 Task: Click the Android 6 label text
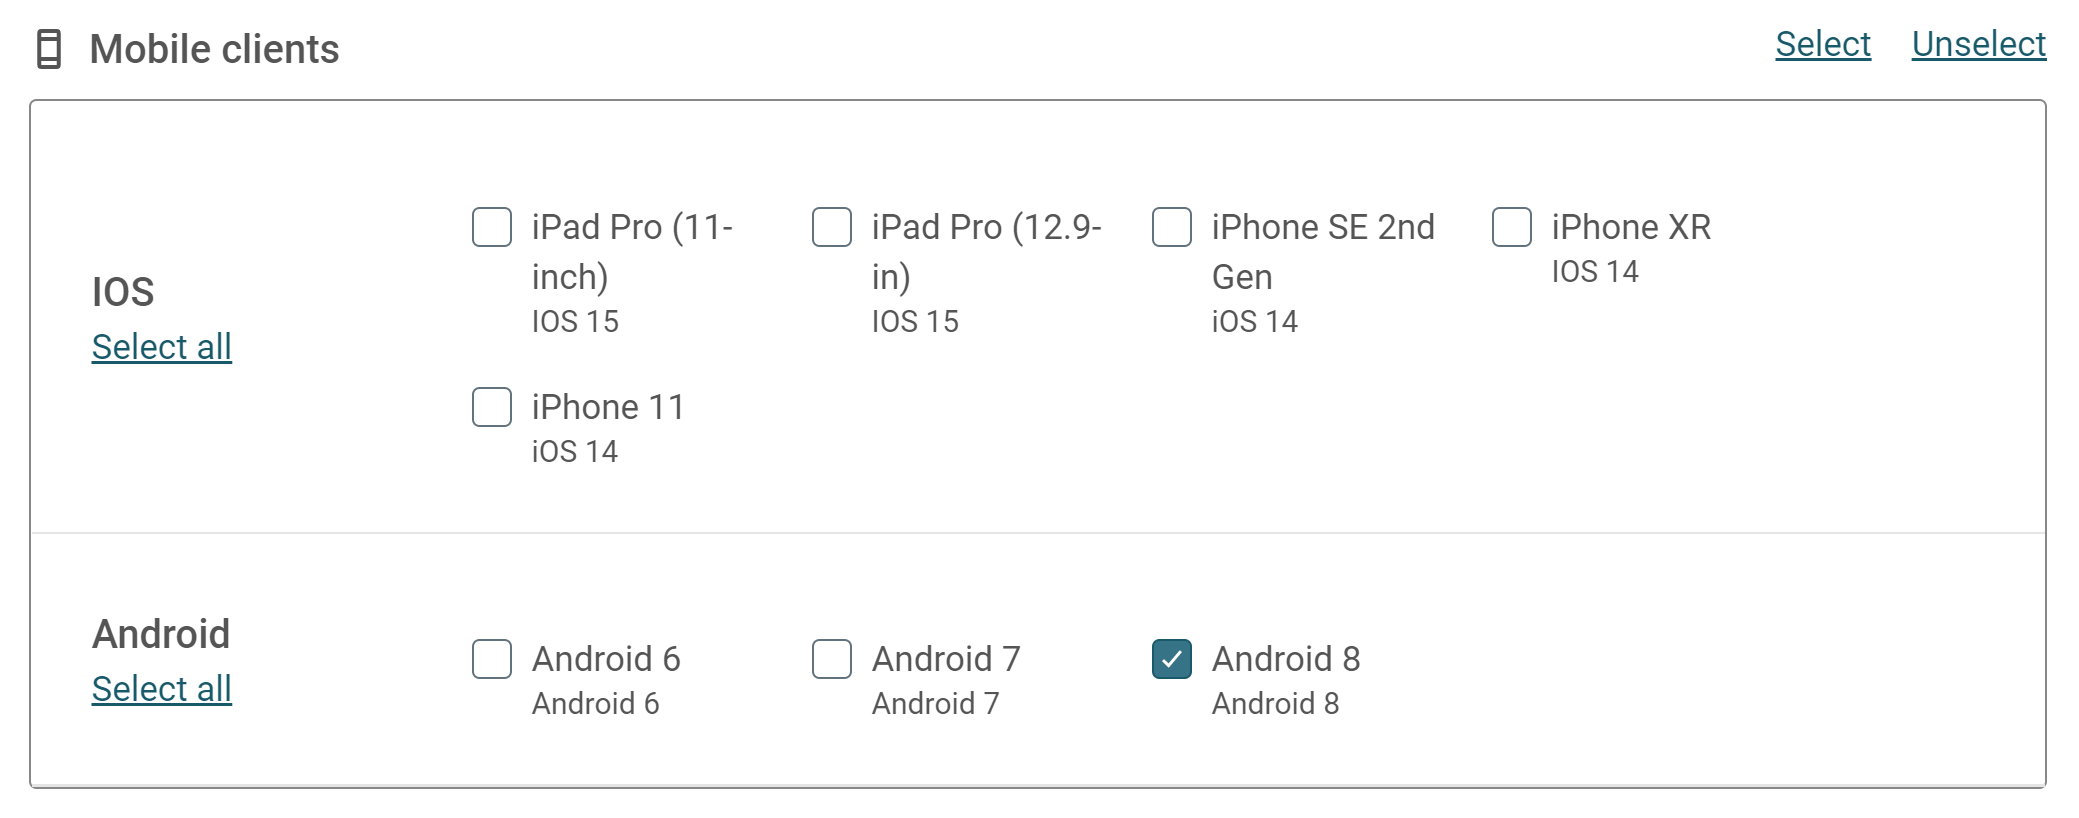pos(606,659)
